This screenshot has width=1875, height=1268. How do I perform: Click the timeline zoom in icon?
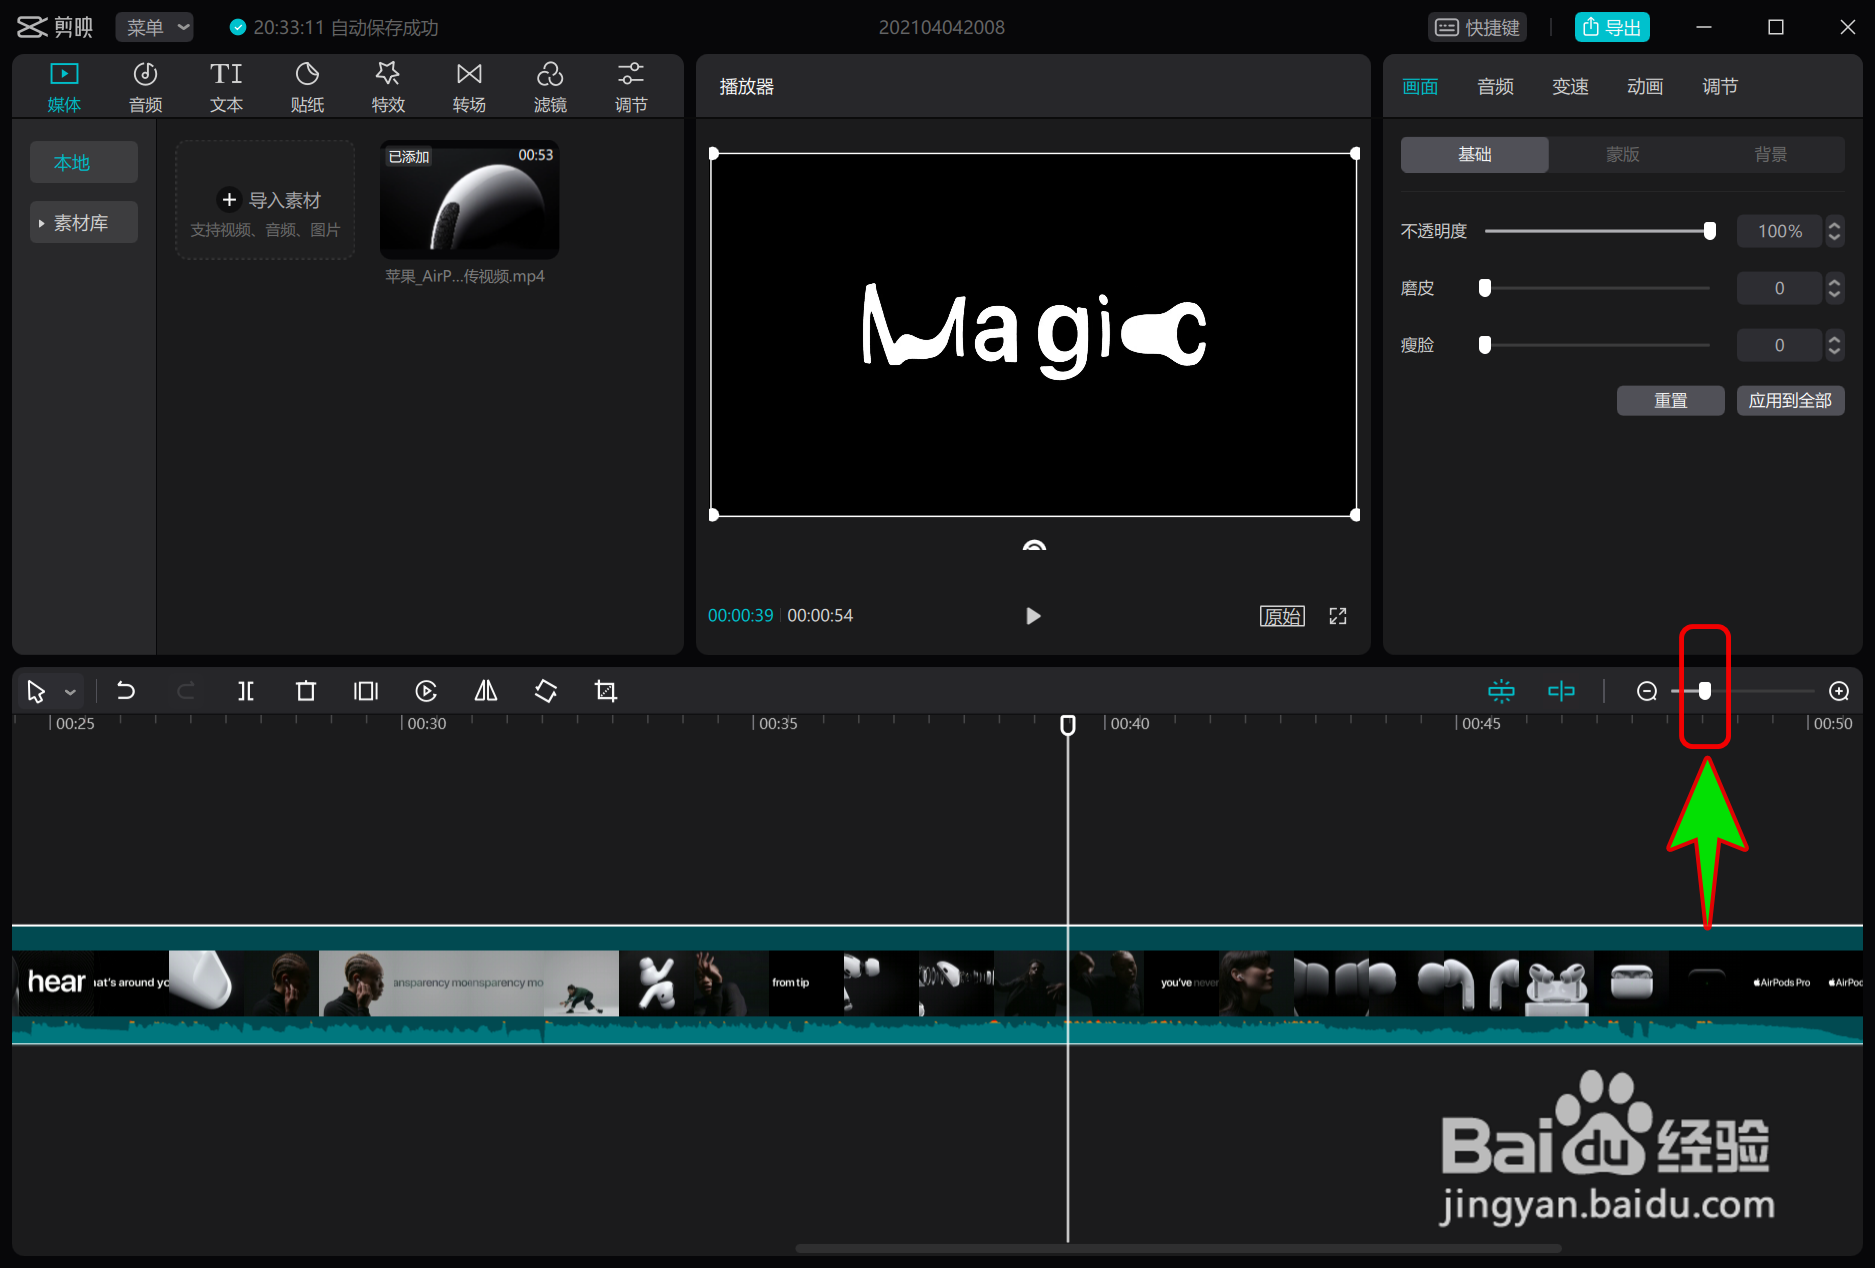pyautogui.click(x=1839, y=691)
